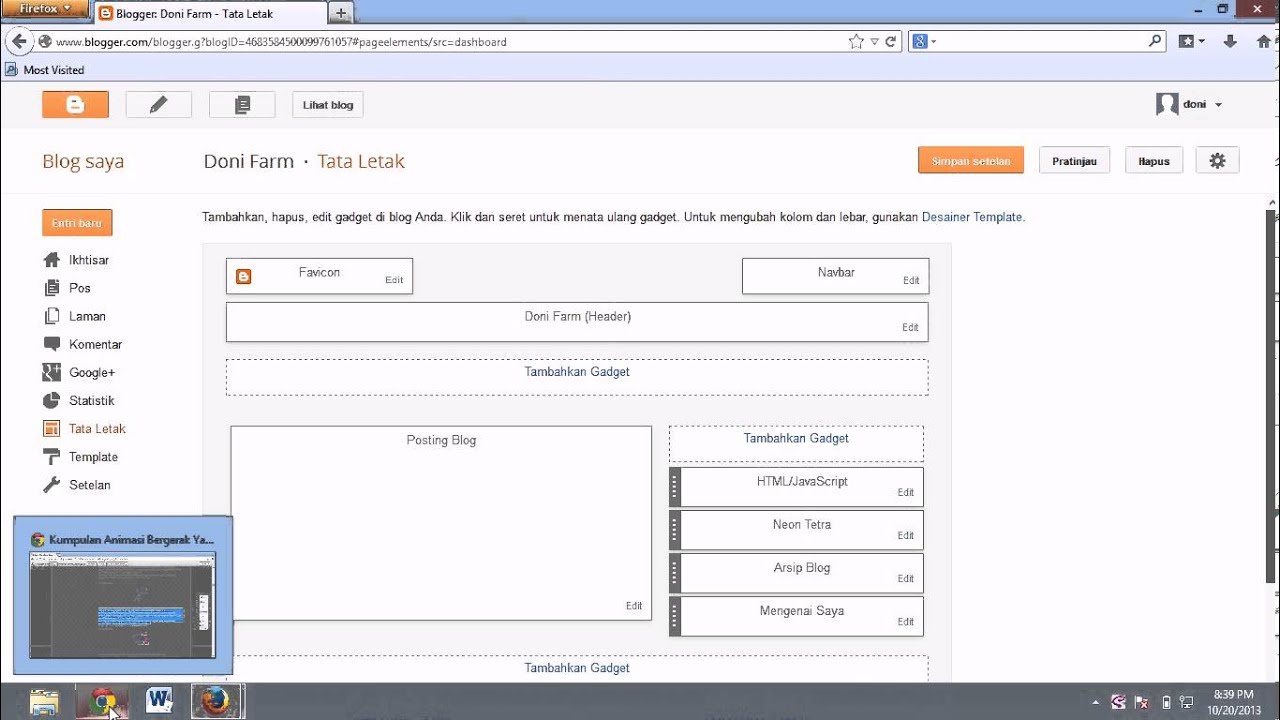The height and width of the screenshot is (720, 1280).
Task: Show hidden system tray icons
Action: click(x=1095, y=702)
